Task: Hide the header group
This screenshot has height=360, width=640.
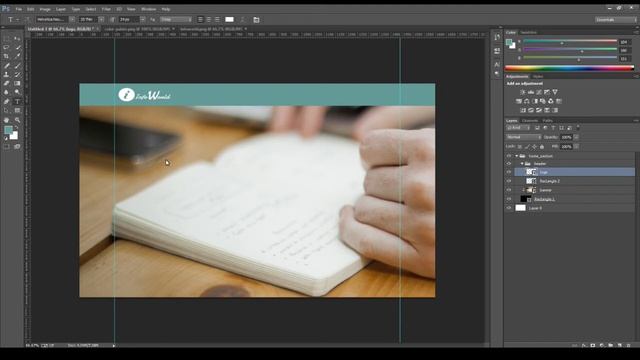Action: click(x=509, y=164)
